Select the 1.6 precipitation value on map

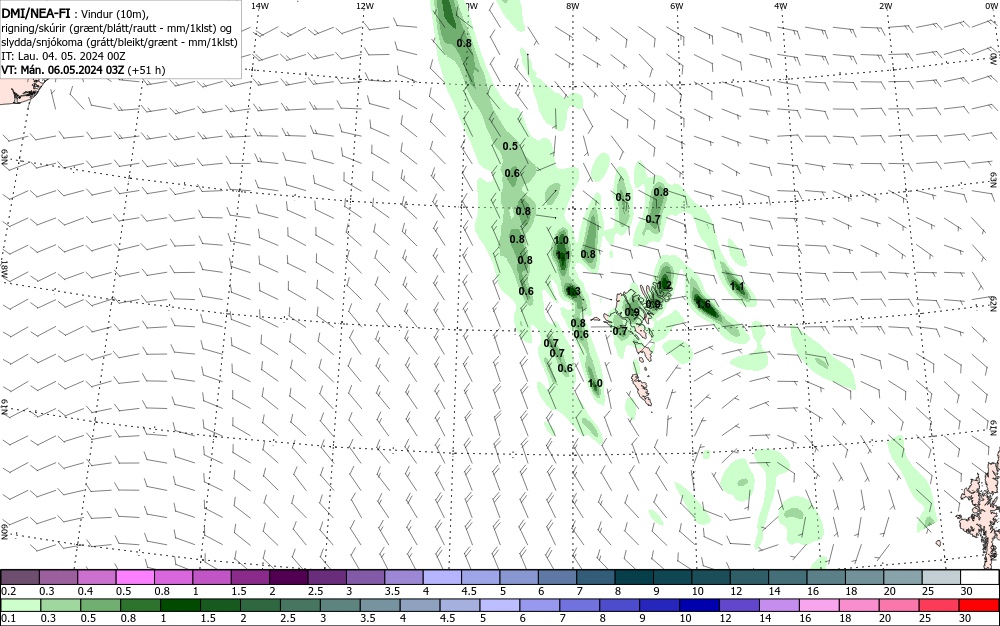[703, 304]
